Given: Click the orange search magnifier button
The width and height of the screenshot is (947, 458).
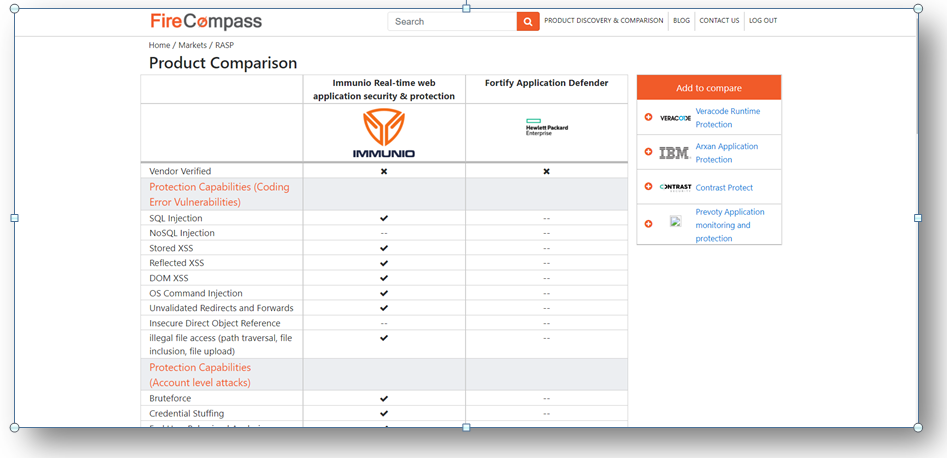Looking at the screenshot, I should coord(528,22).
